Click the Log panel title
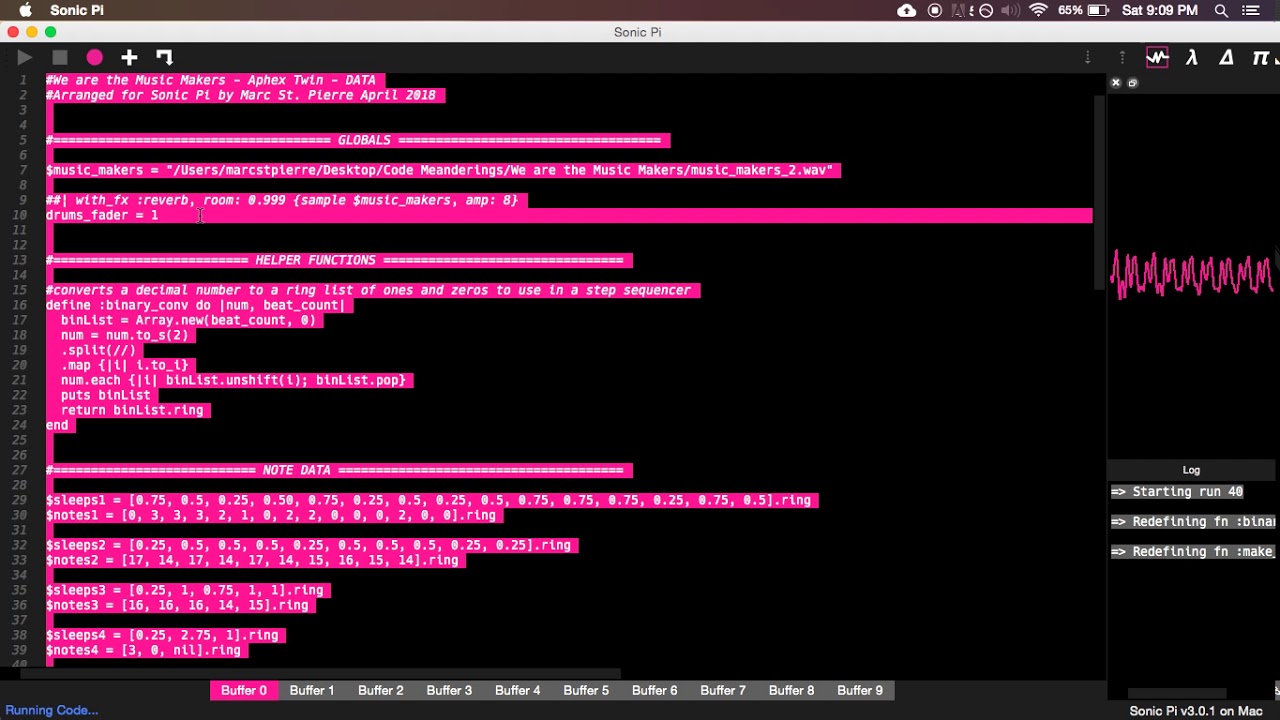The width and height of the screenshot is (1280, 720). [x=1191, y=470]
